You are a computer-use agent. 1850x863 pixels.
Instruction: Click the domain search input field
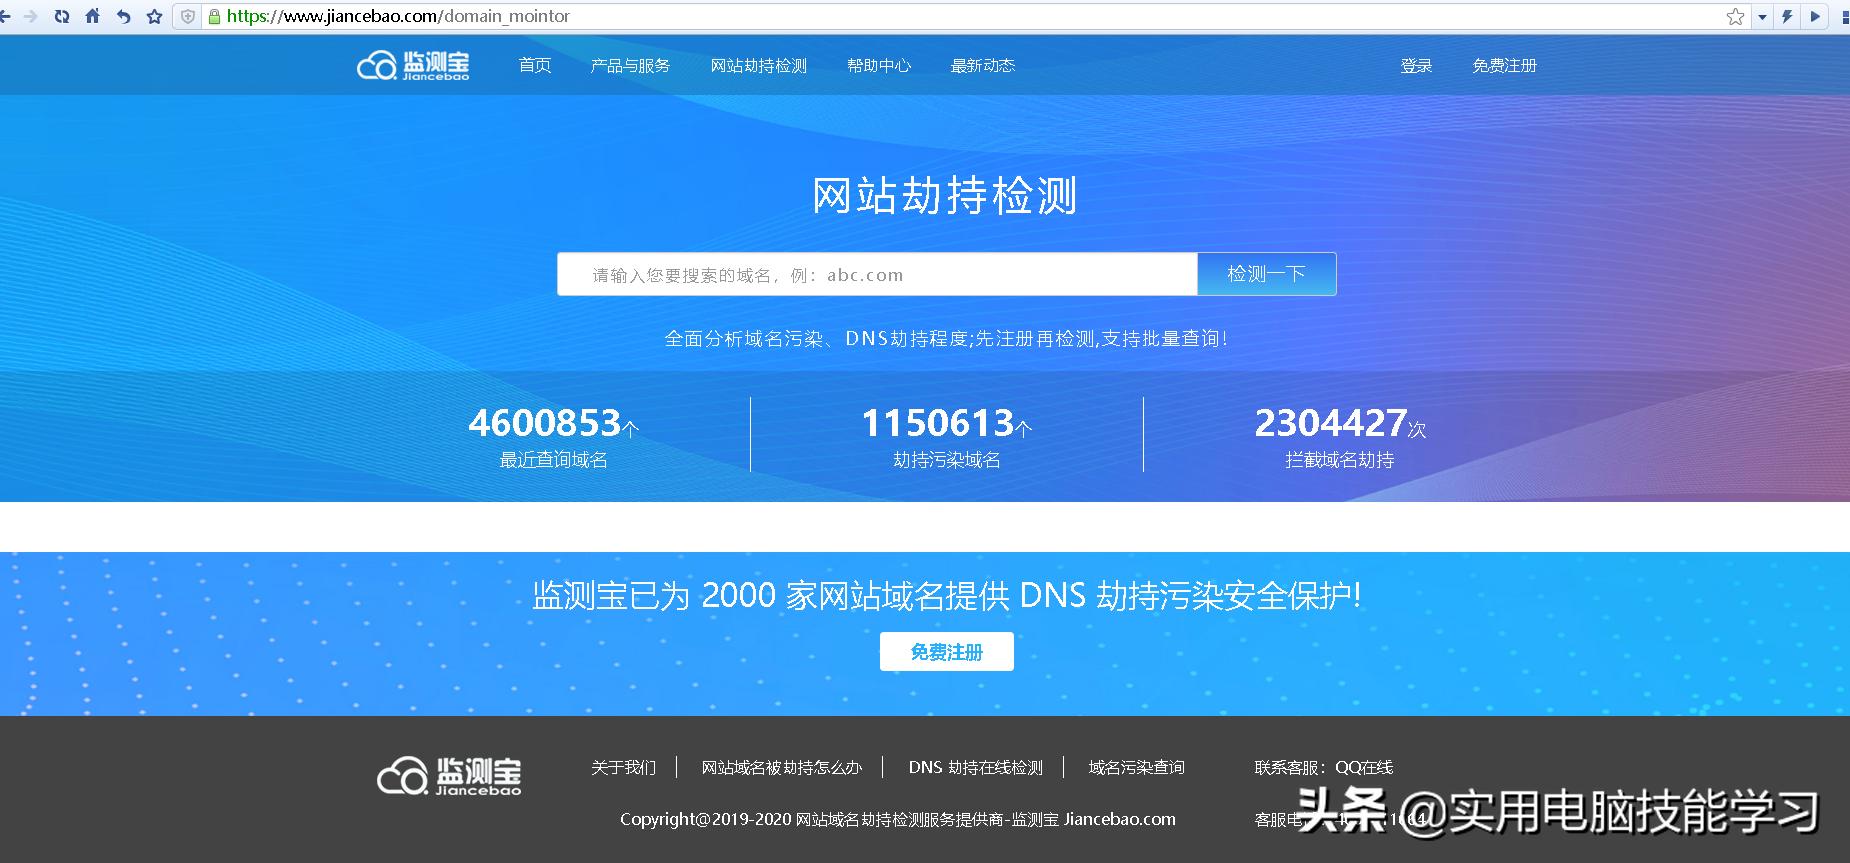[x=877, y=274]
